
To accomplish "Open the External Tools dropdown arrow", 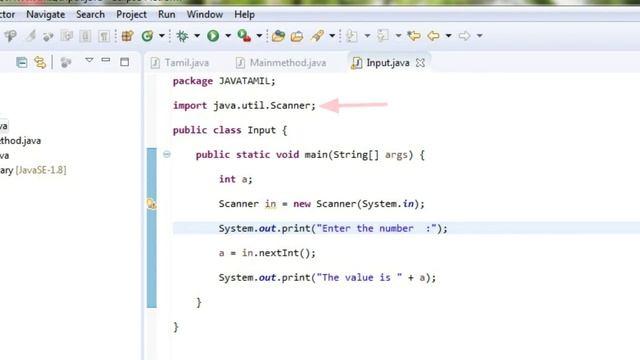I will 259,36.
